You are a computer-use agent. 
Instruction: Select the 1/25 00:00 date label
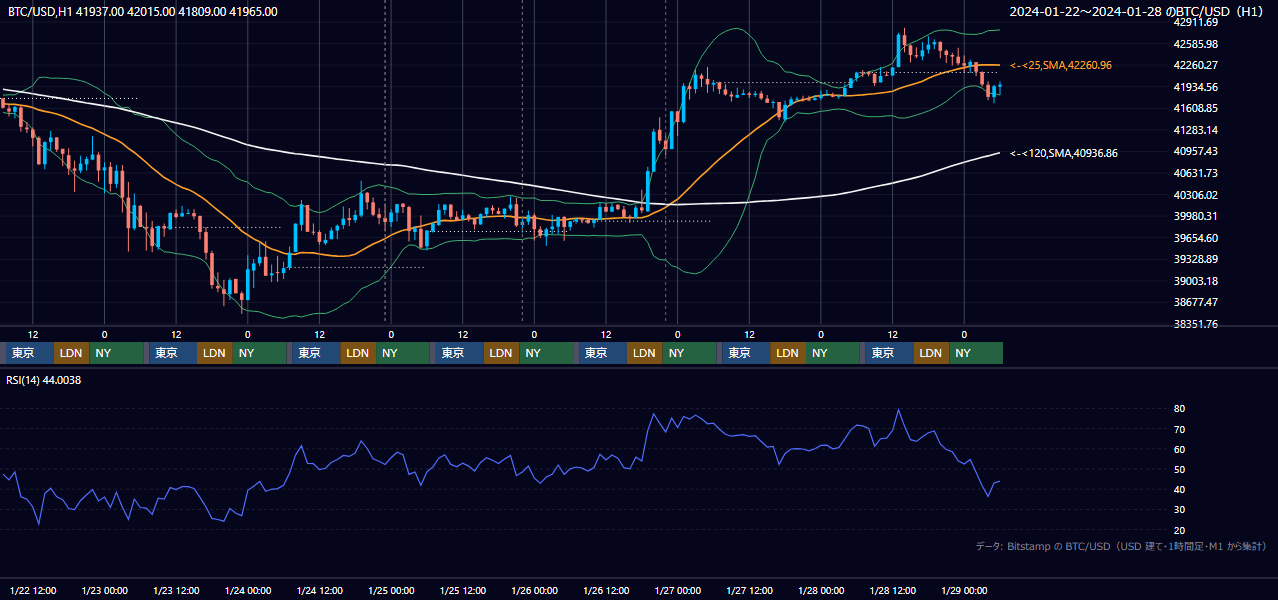(x=390, y=590)
